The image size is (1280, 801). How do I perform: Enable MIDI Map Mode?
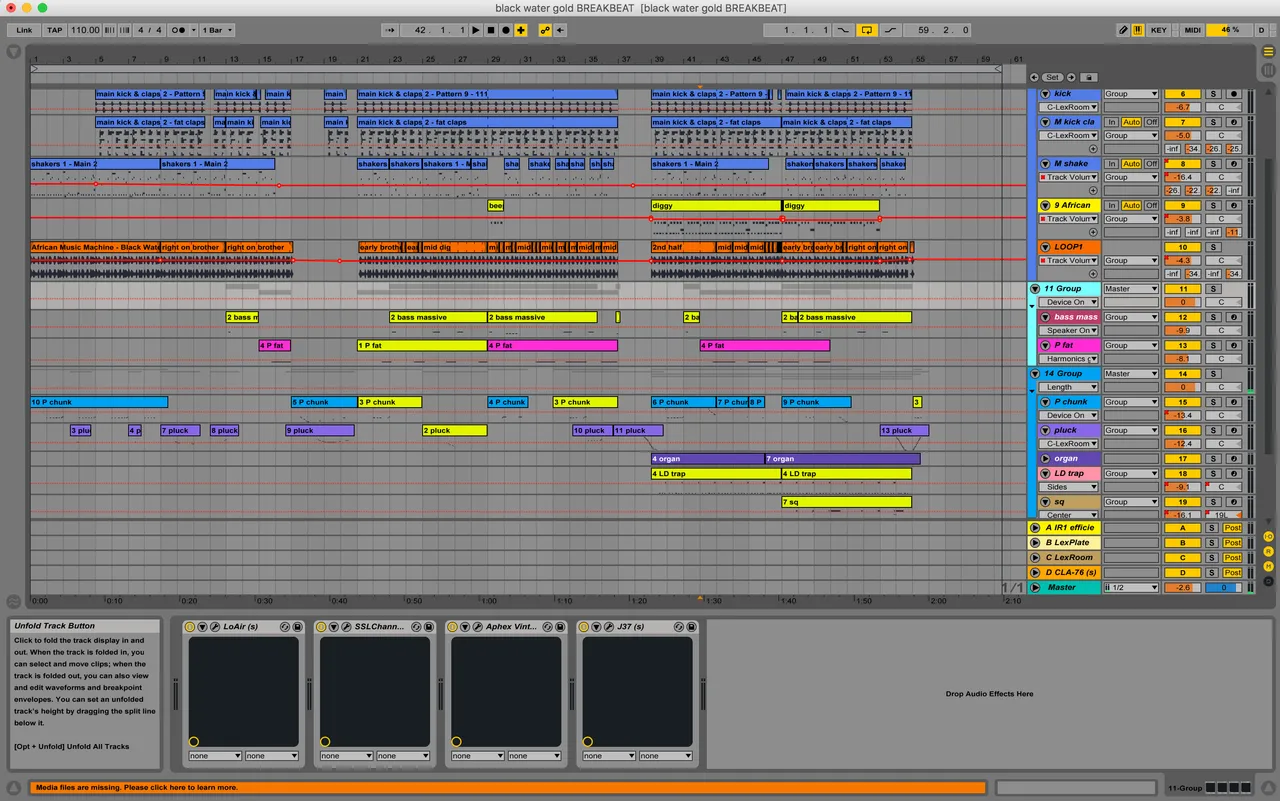(x=1192, y=30)
